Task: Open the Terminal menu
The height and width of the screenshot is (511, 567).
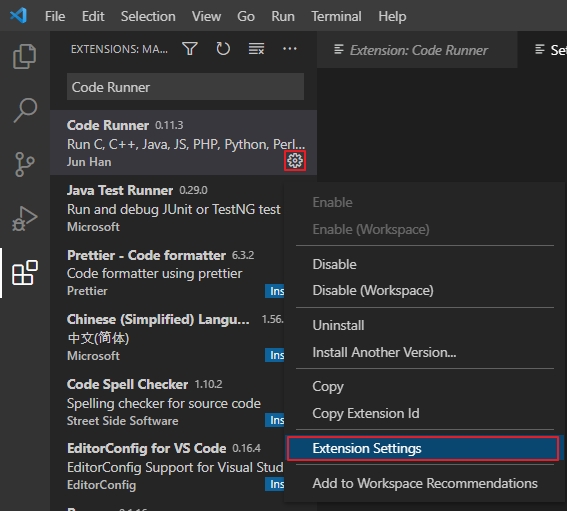Action: [336, 16]
